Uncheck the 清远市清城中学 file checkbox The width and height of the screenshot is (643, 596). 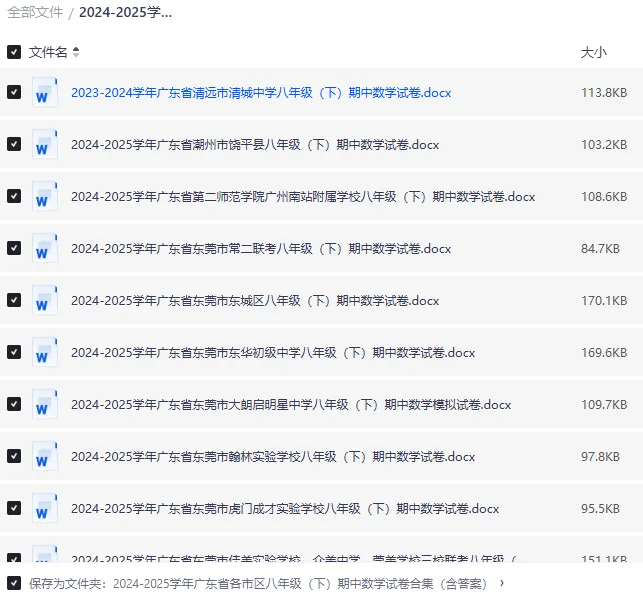[14, 92]
